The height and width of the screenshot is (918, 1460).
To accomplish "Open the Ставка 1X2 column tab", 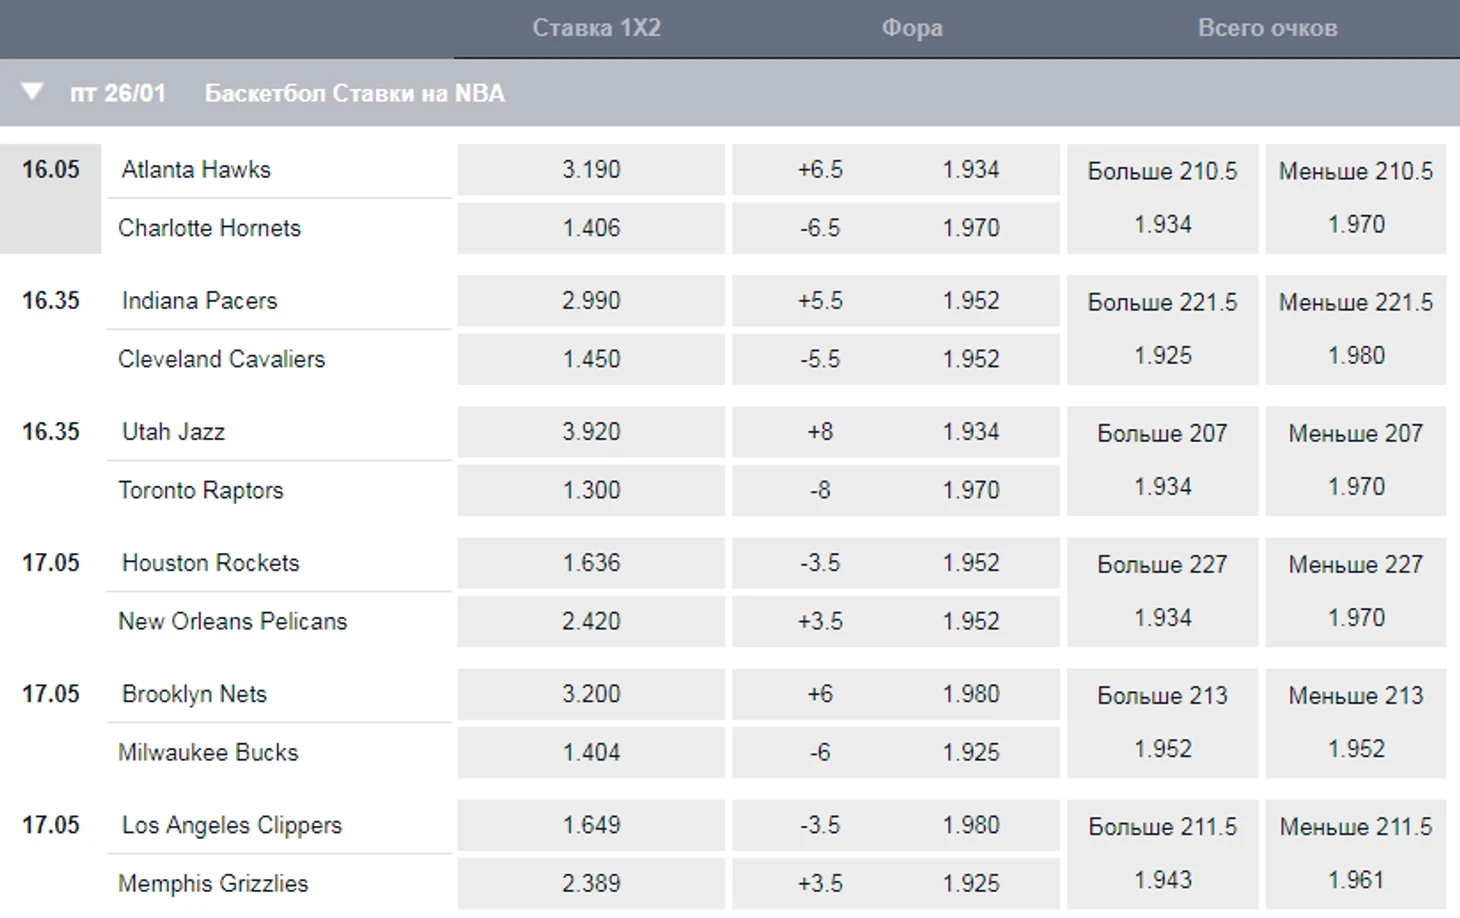I will [596, 28].
